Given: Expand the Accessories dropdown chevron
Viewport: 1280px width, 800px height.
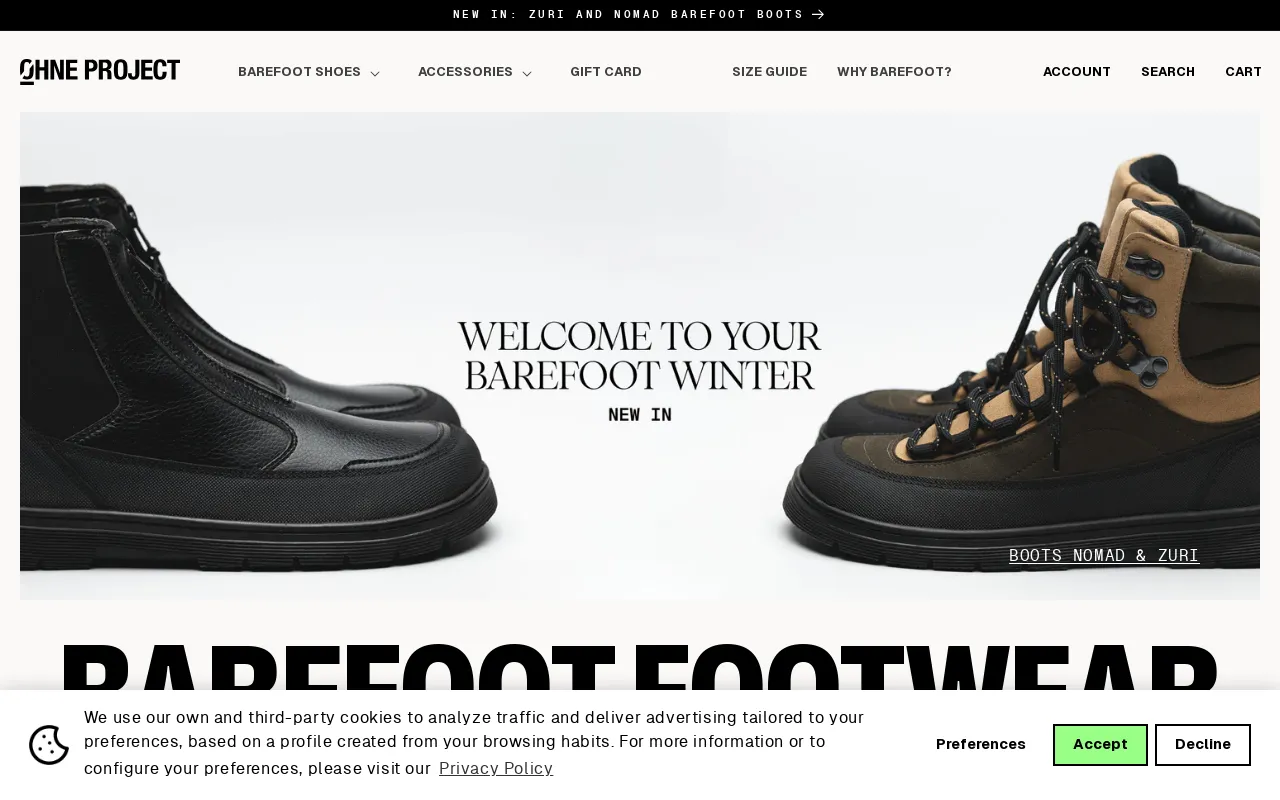Looking at the screenshot, I should pos(527,73).
